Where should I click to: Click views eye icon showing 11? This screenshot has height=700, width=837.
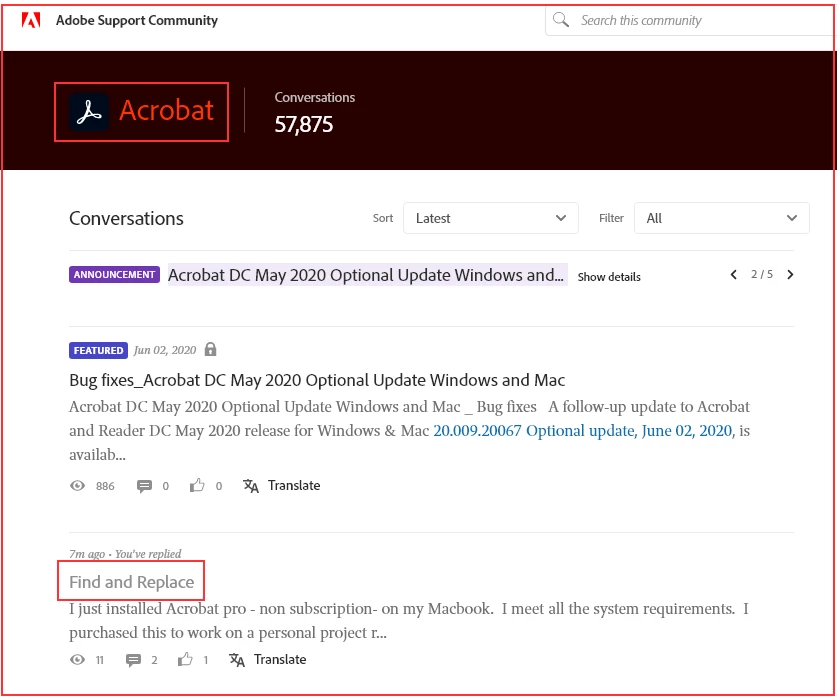click(77, 660)
